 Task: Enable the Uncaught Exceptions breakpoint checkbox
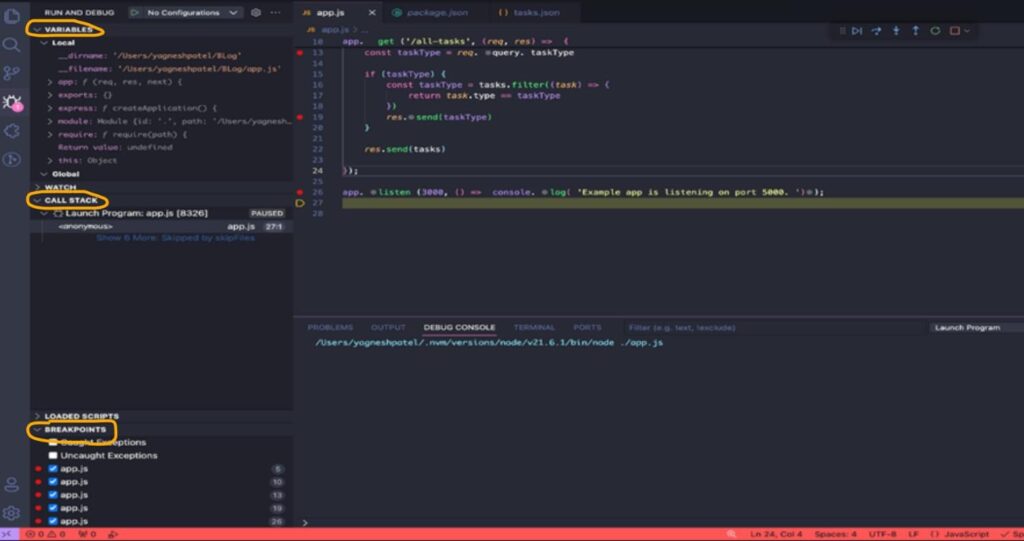(53, 456)
